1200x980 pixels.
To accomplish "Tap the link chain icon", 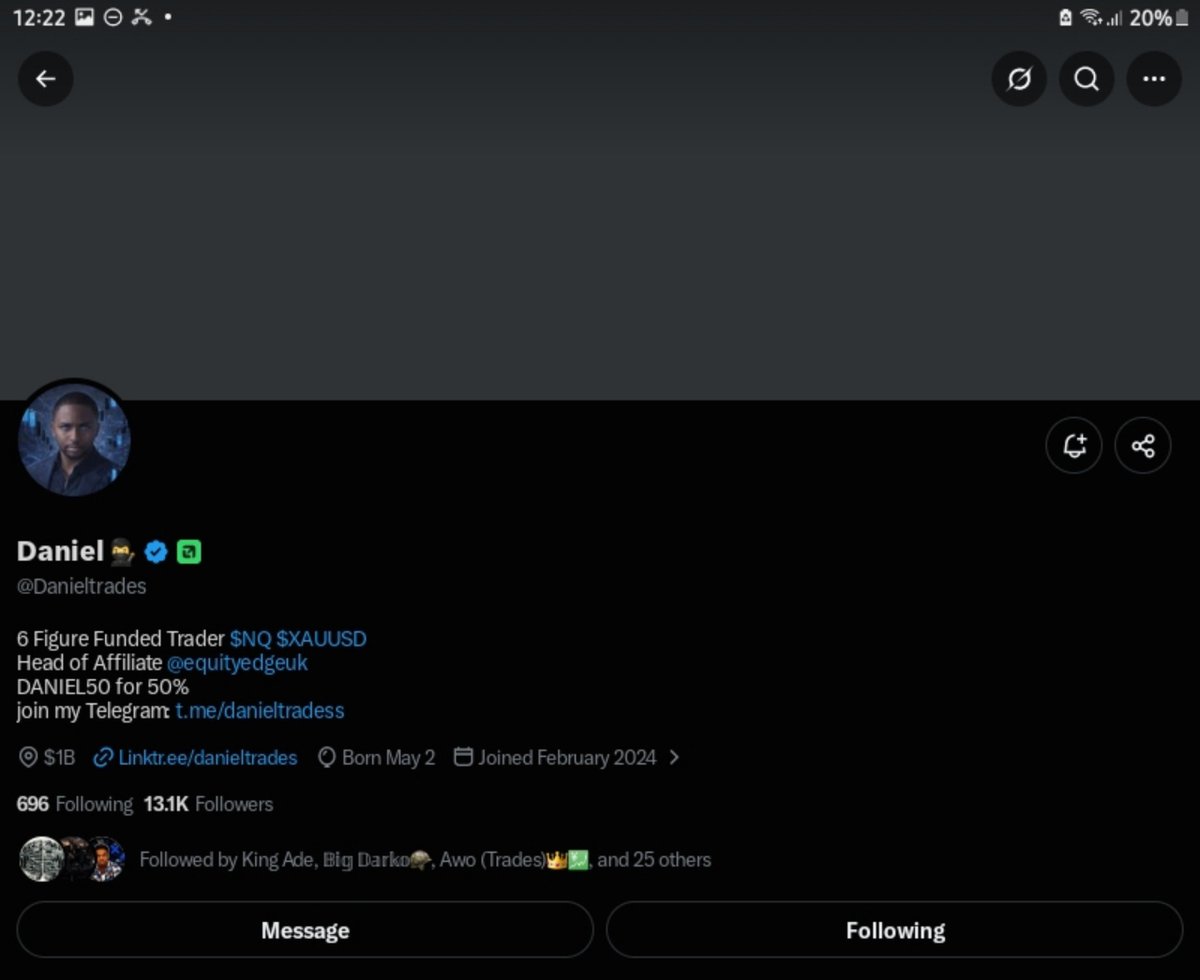I will [102, 757].
